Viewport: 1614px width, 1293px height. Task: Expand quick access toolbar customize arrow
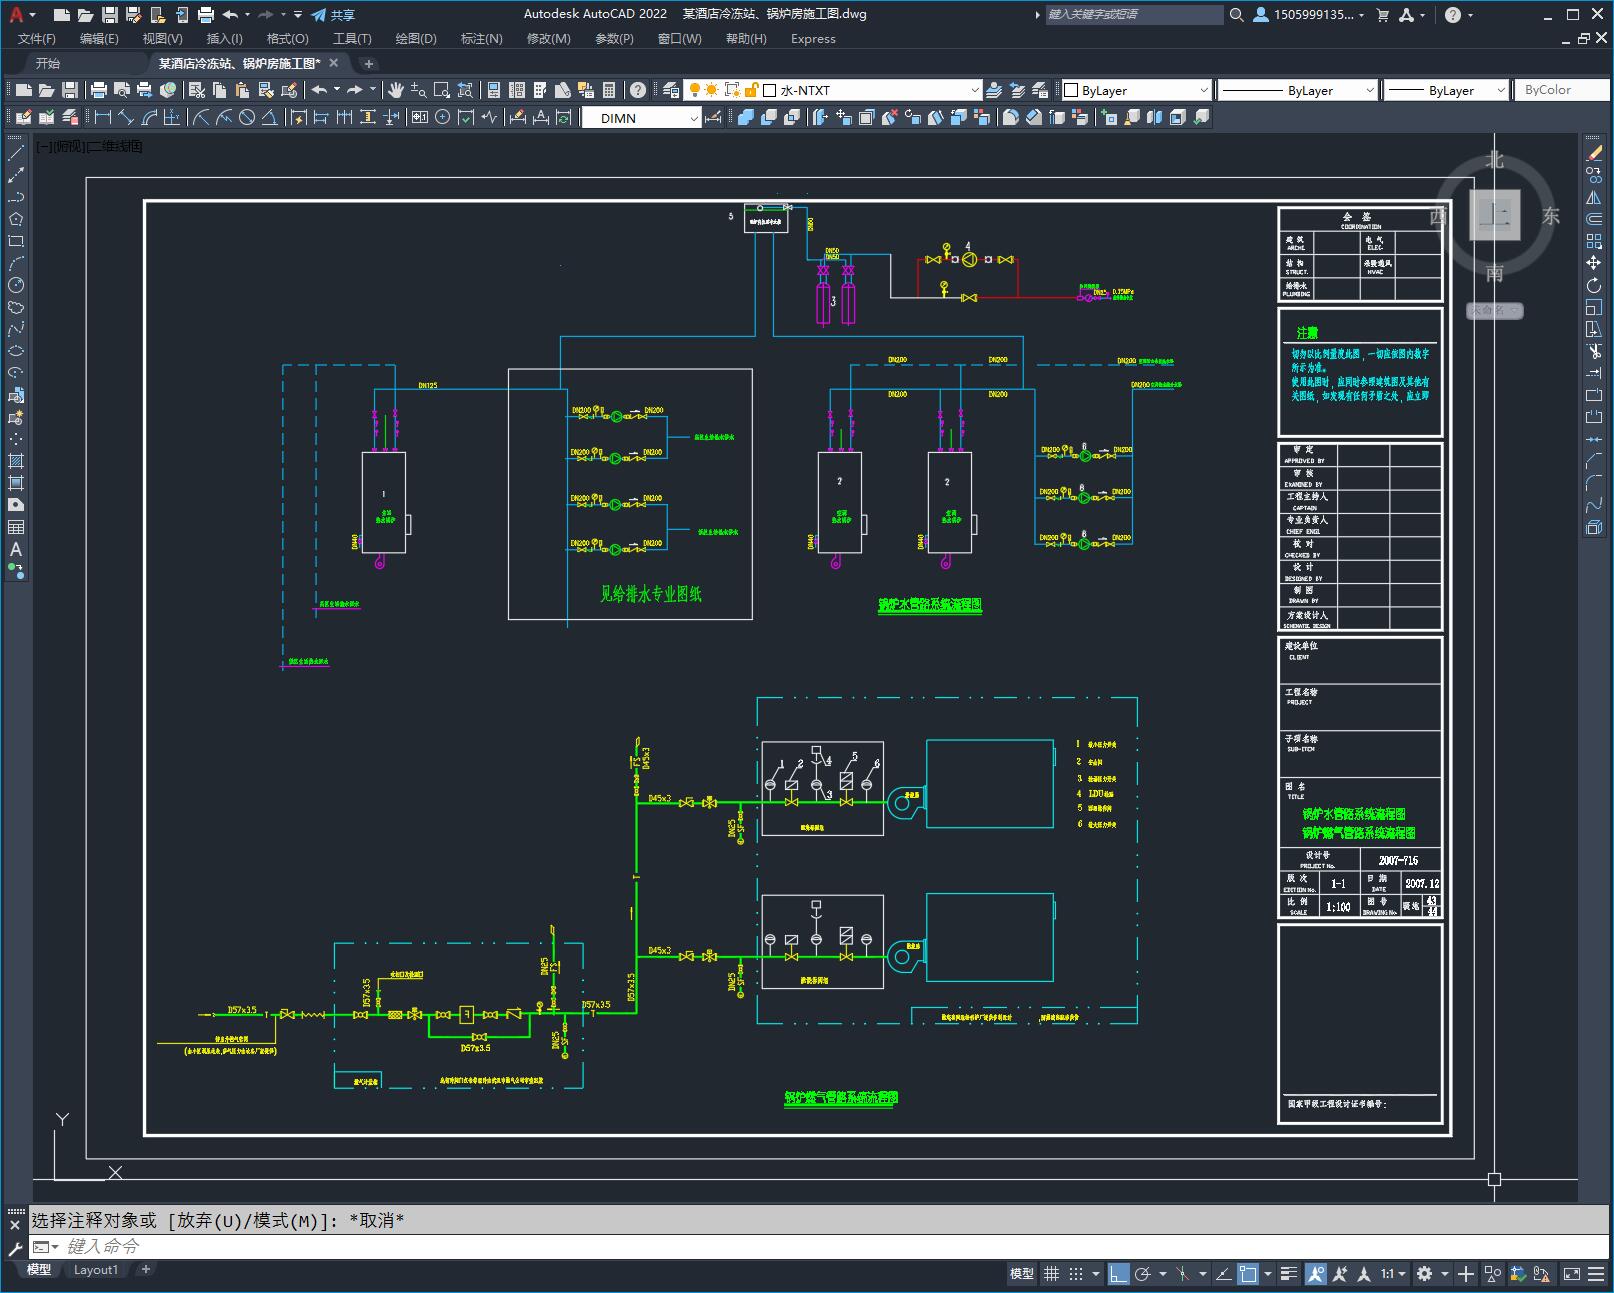coord(298,15)
